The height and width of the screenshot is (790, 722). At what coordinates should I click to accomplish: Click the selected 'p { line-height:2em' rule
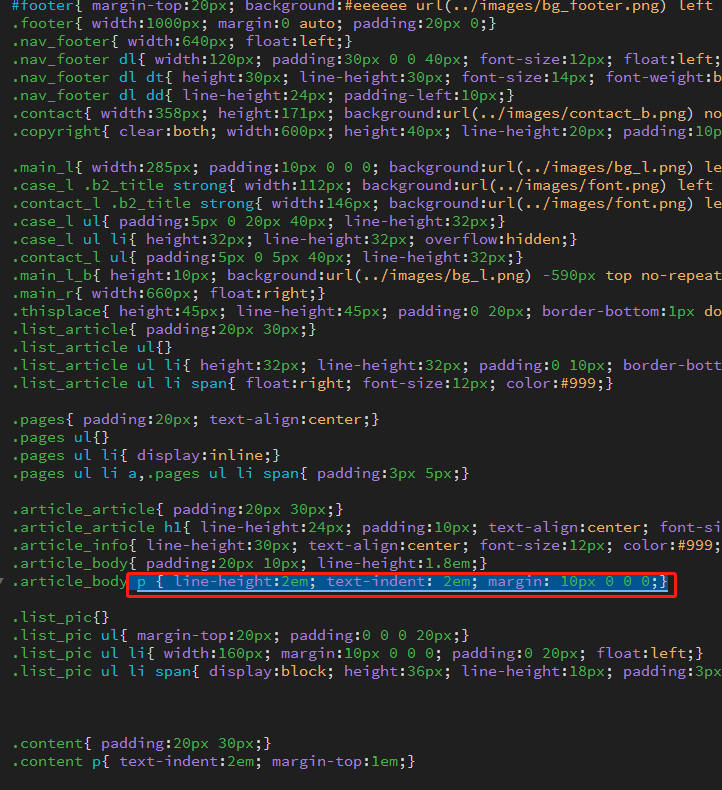click(402, 582)
